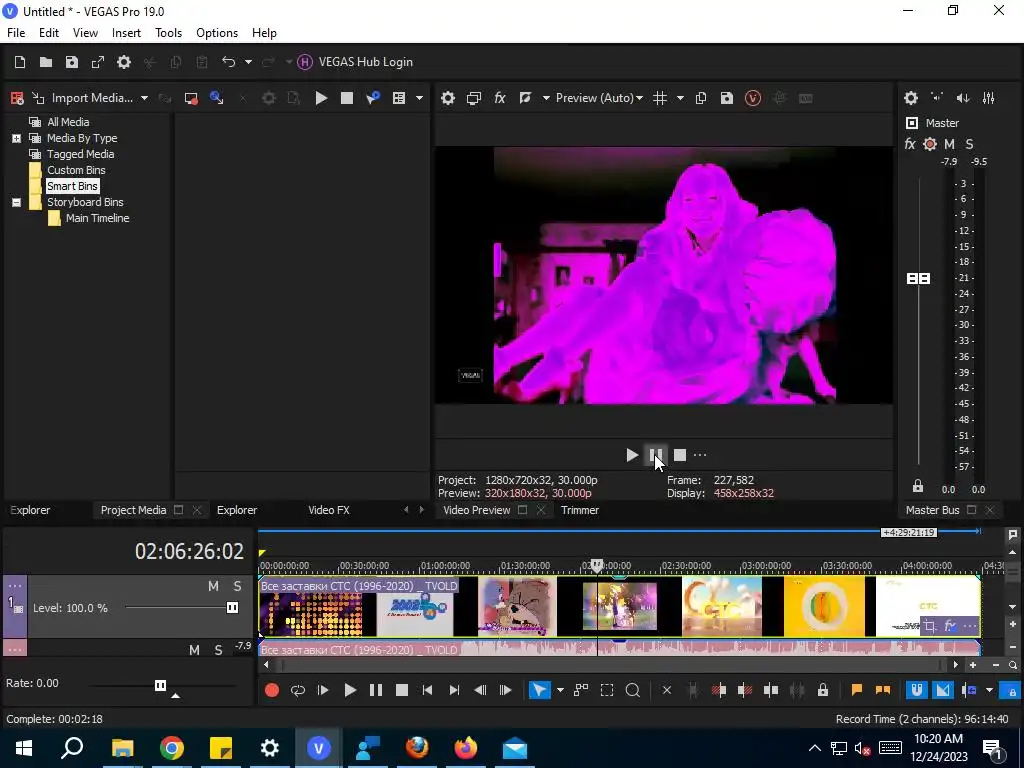The width and height of the screenshot is (1024, 768).
Task: Switch to the Trimmer tab
Action: point(580,510)
